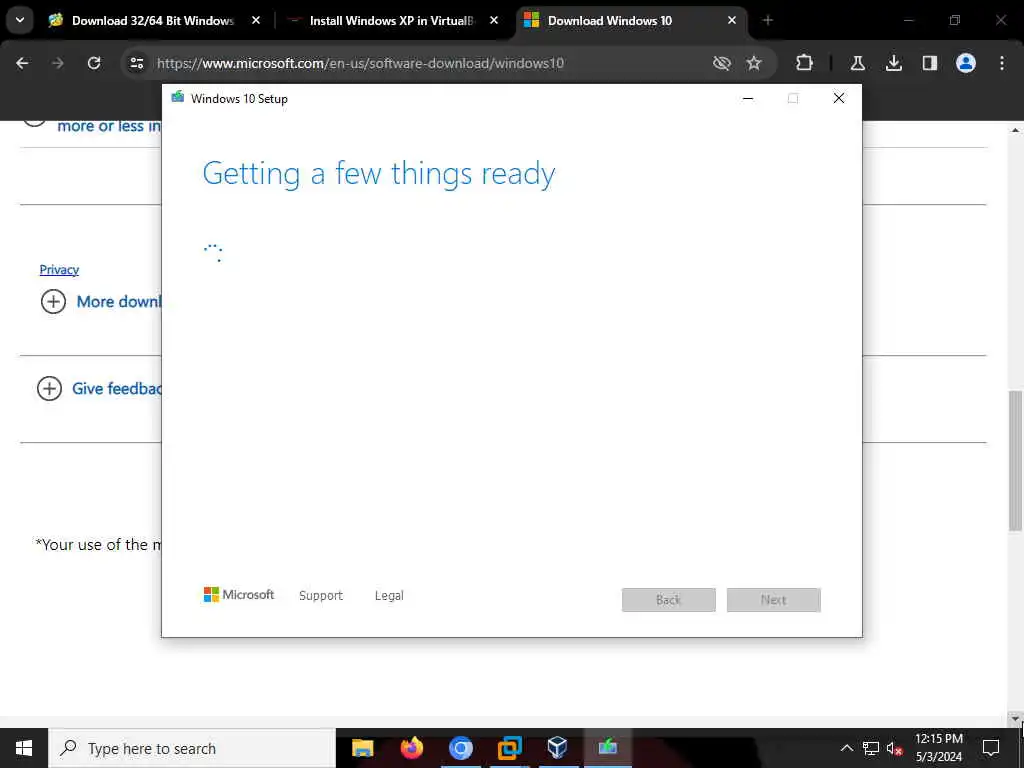Open File Explorer from taskbar
Viewport: 1024px width, 768px height.
(x=362, y=748)
